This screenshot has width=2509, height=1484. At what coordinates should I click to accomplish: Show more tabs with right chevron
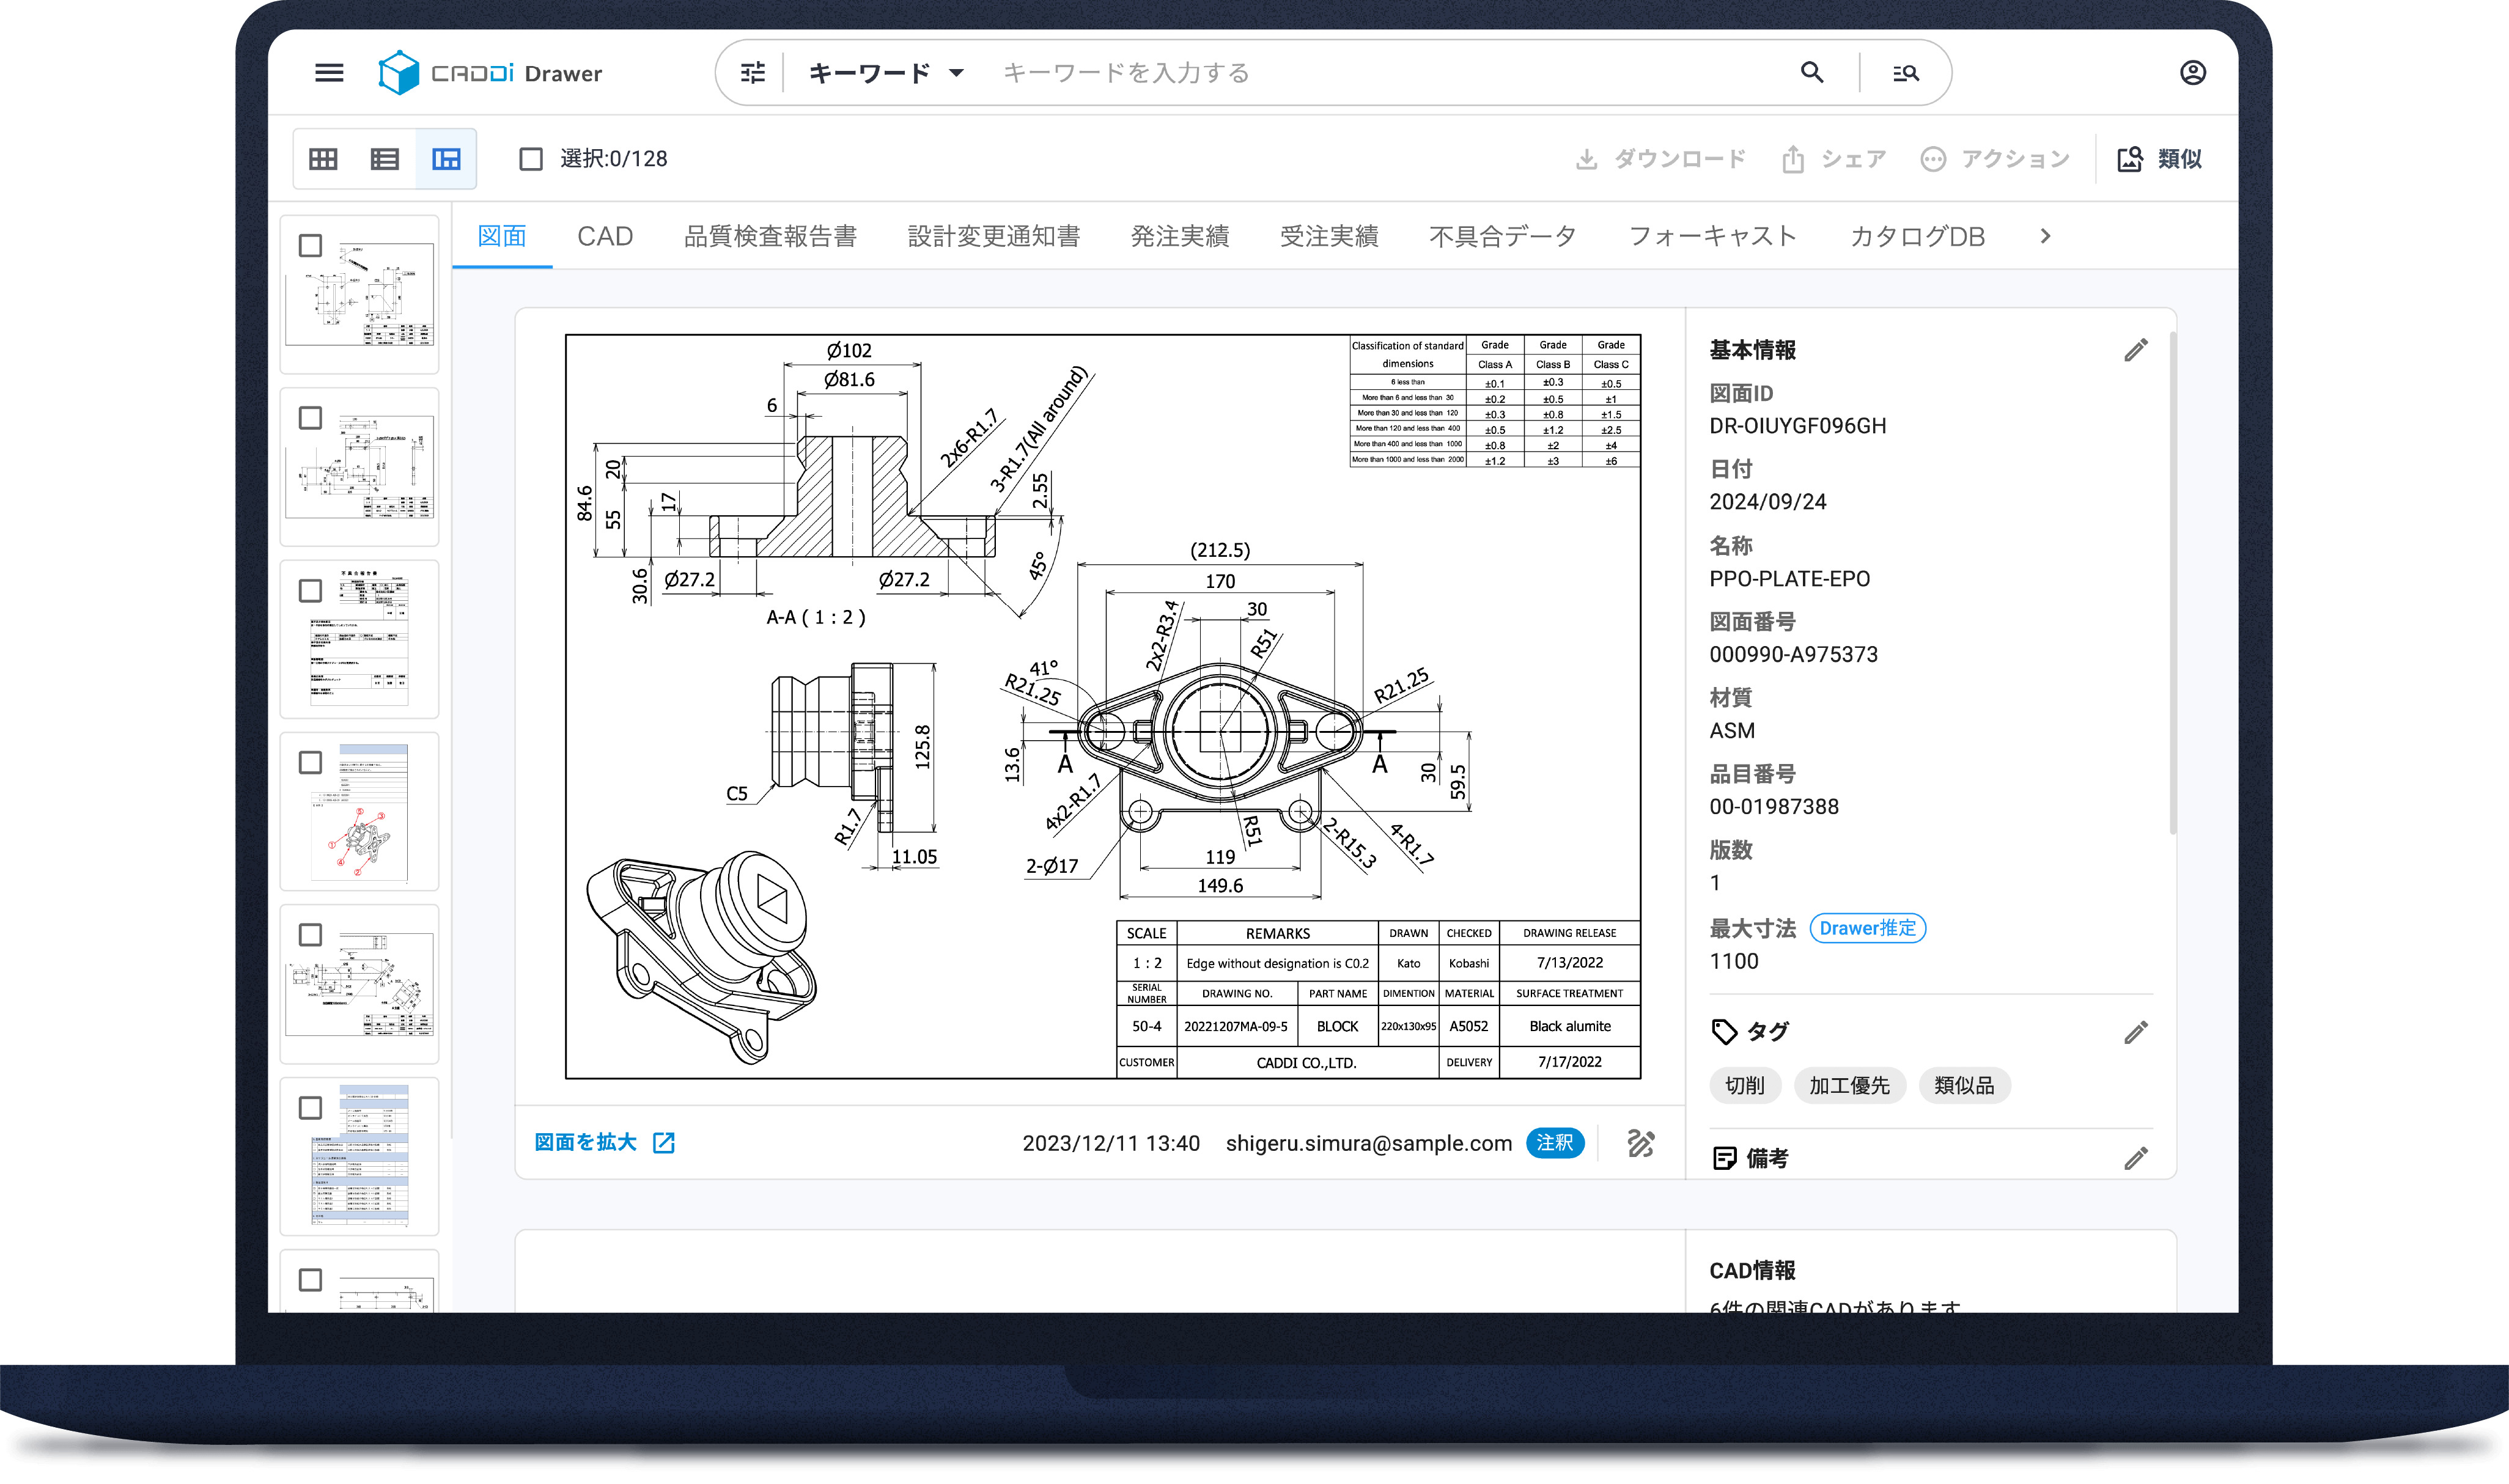click(x=2045, y=236)
